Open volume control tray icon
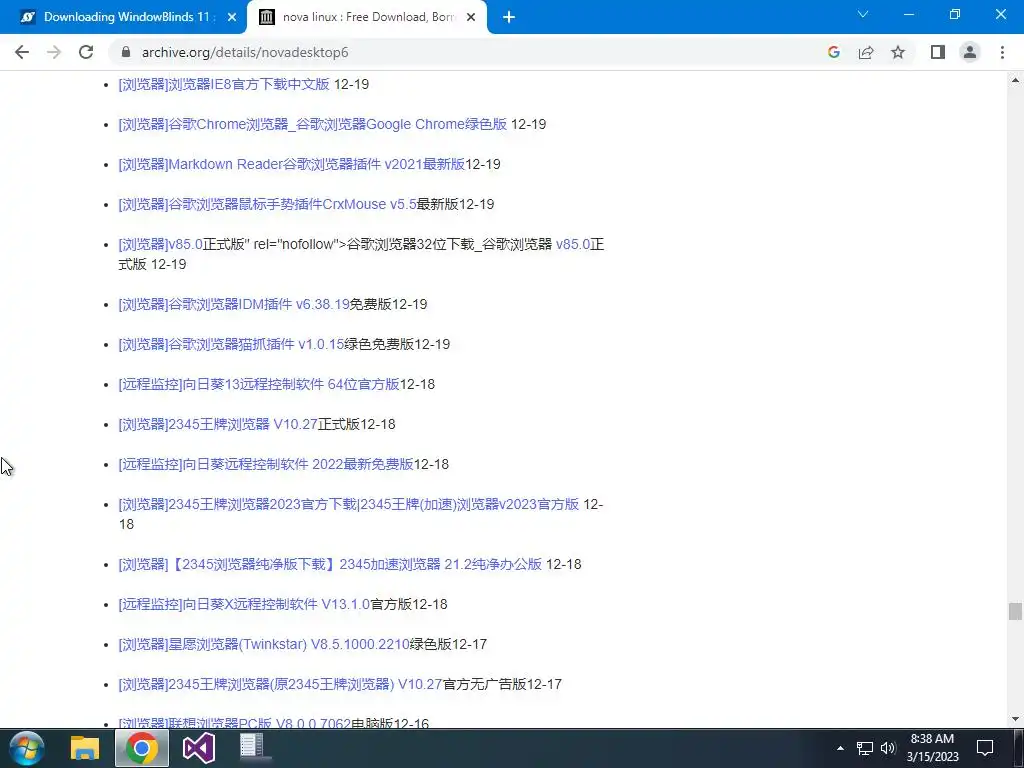Screen dimensions: 1024x768 (x=888, y=748)
